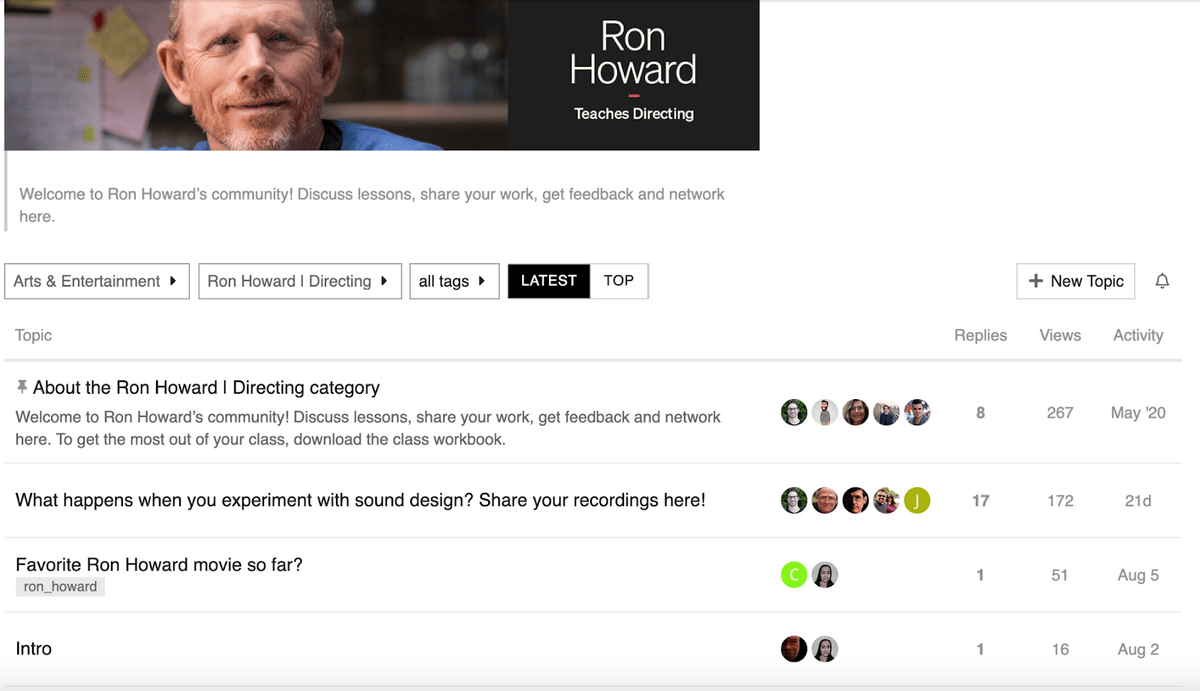Open the all tags filter dropdown

coord(454,281)
